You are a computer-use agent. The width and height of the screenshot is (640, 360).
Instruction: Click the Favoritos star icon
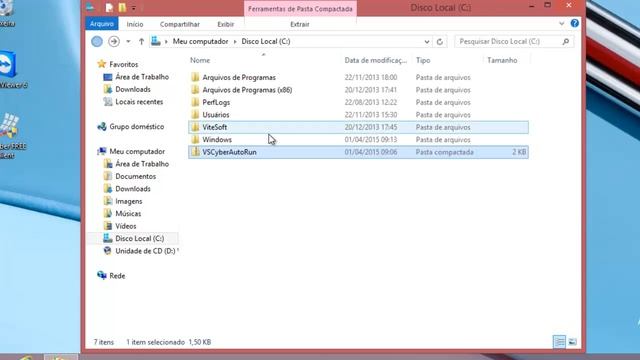click(x=102, y=64)
